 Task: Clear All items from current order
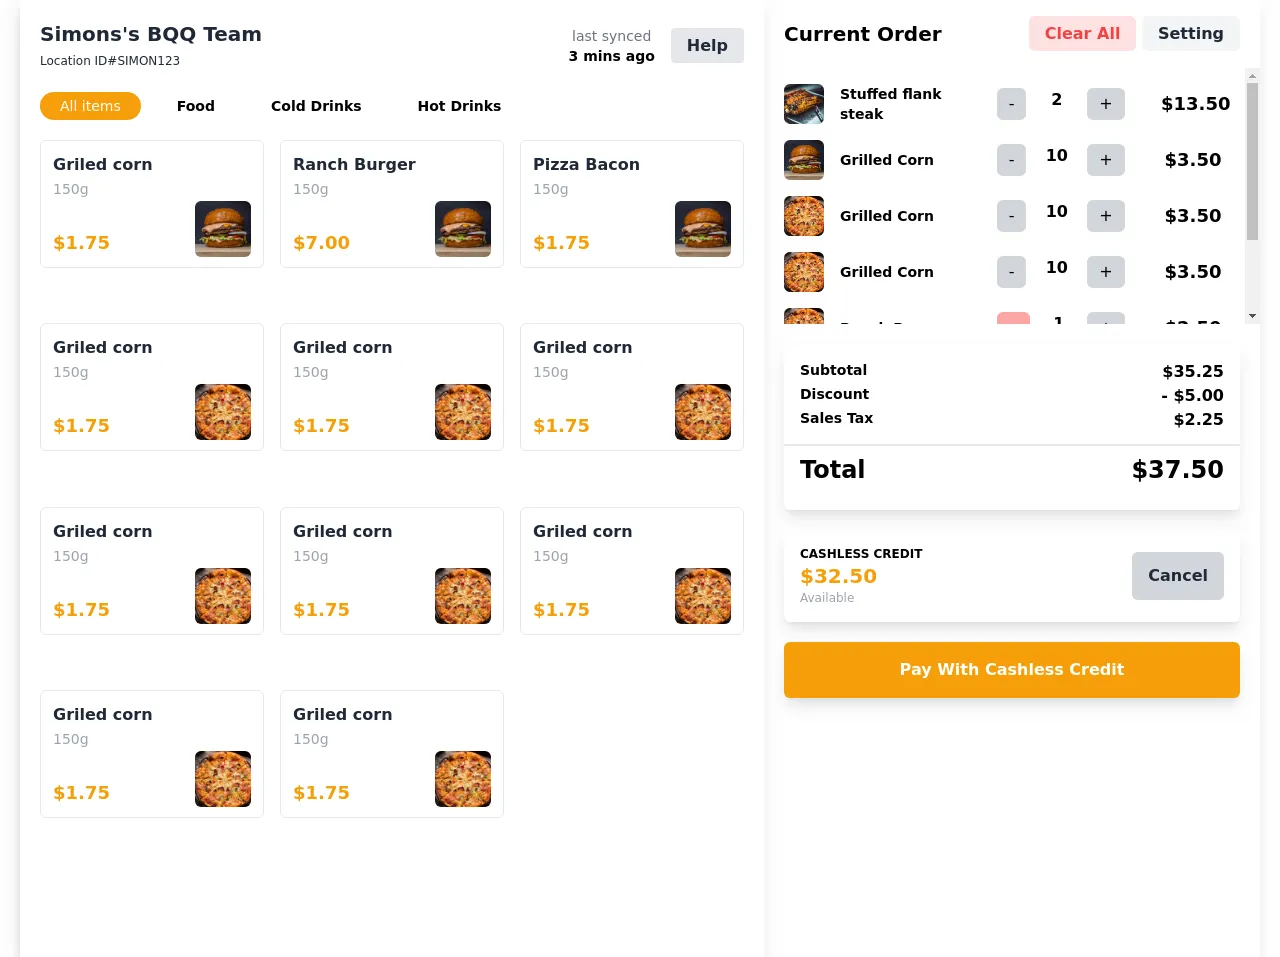point(1082,34)
